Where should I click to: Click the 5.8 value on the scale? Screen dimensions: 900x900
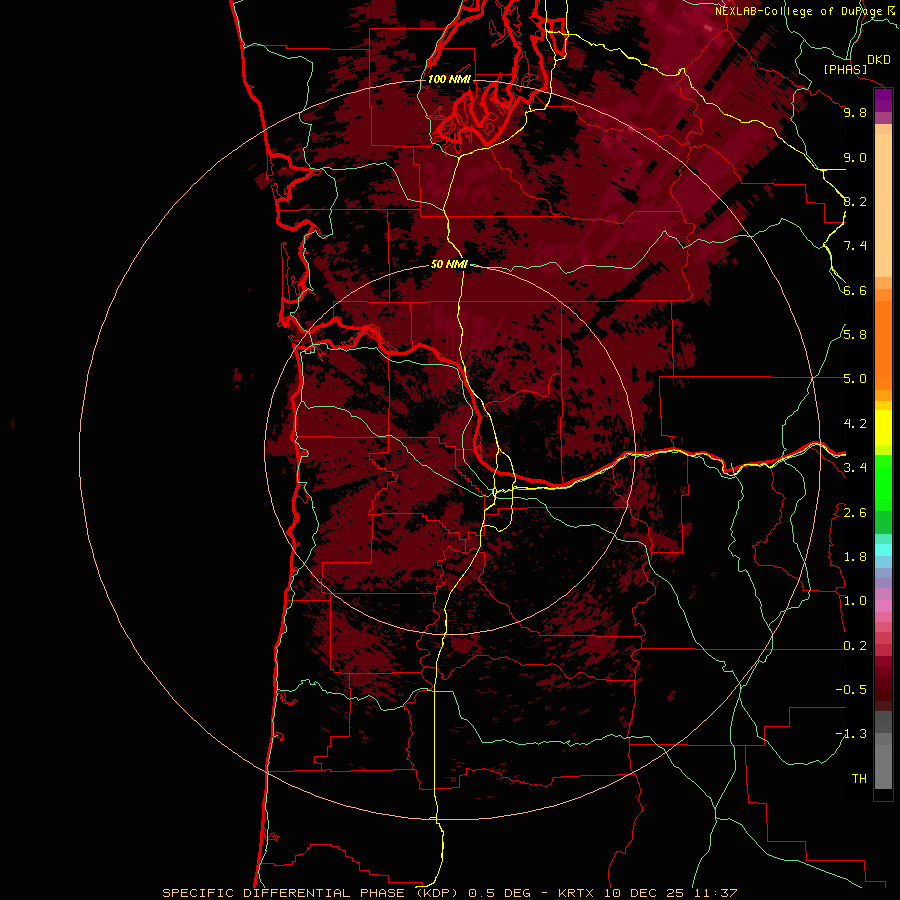[855, 335]
